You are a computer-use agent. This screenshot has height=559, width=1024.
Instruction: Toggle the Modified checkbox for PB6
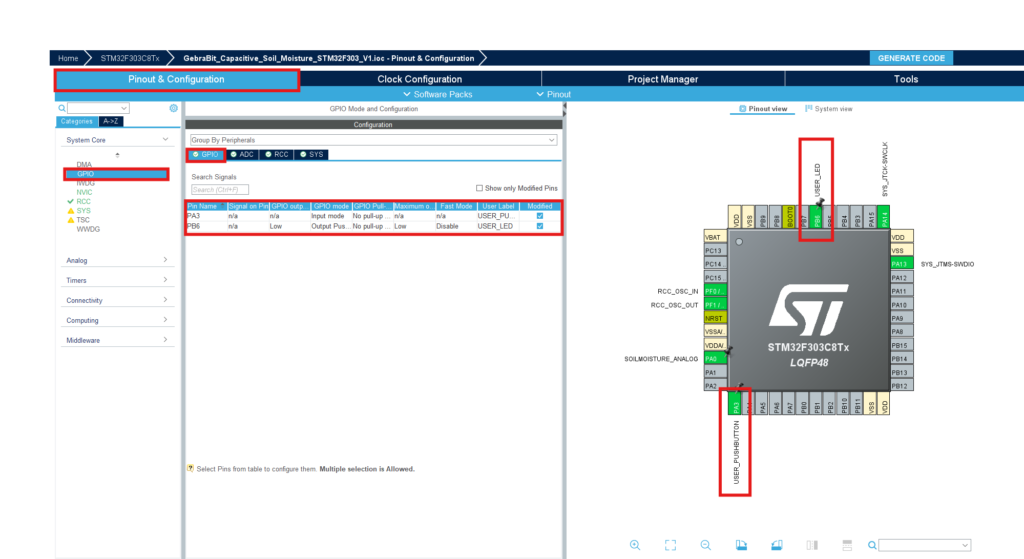click(x=539, y=226)
